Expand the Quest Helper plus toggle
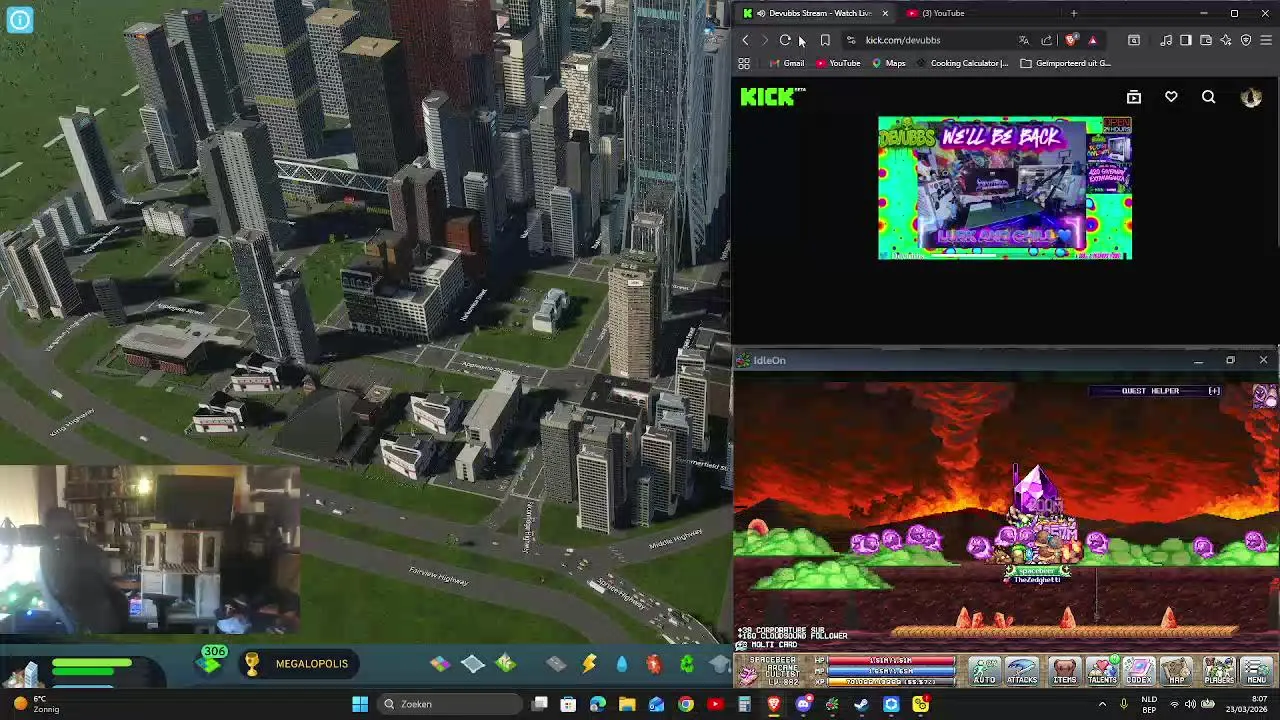This screenshot has width=1280, height=720. click(1214, 391)
